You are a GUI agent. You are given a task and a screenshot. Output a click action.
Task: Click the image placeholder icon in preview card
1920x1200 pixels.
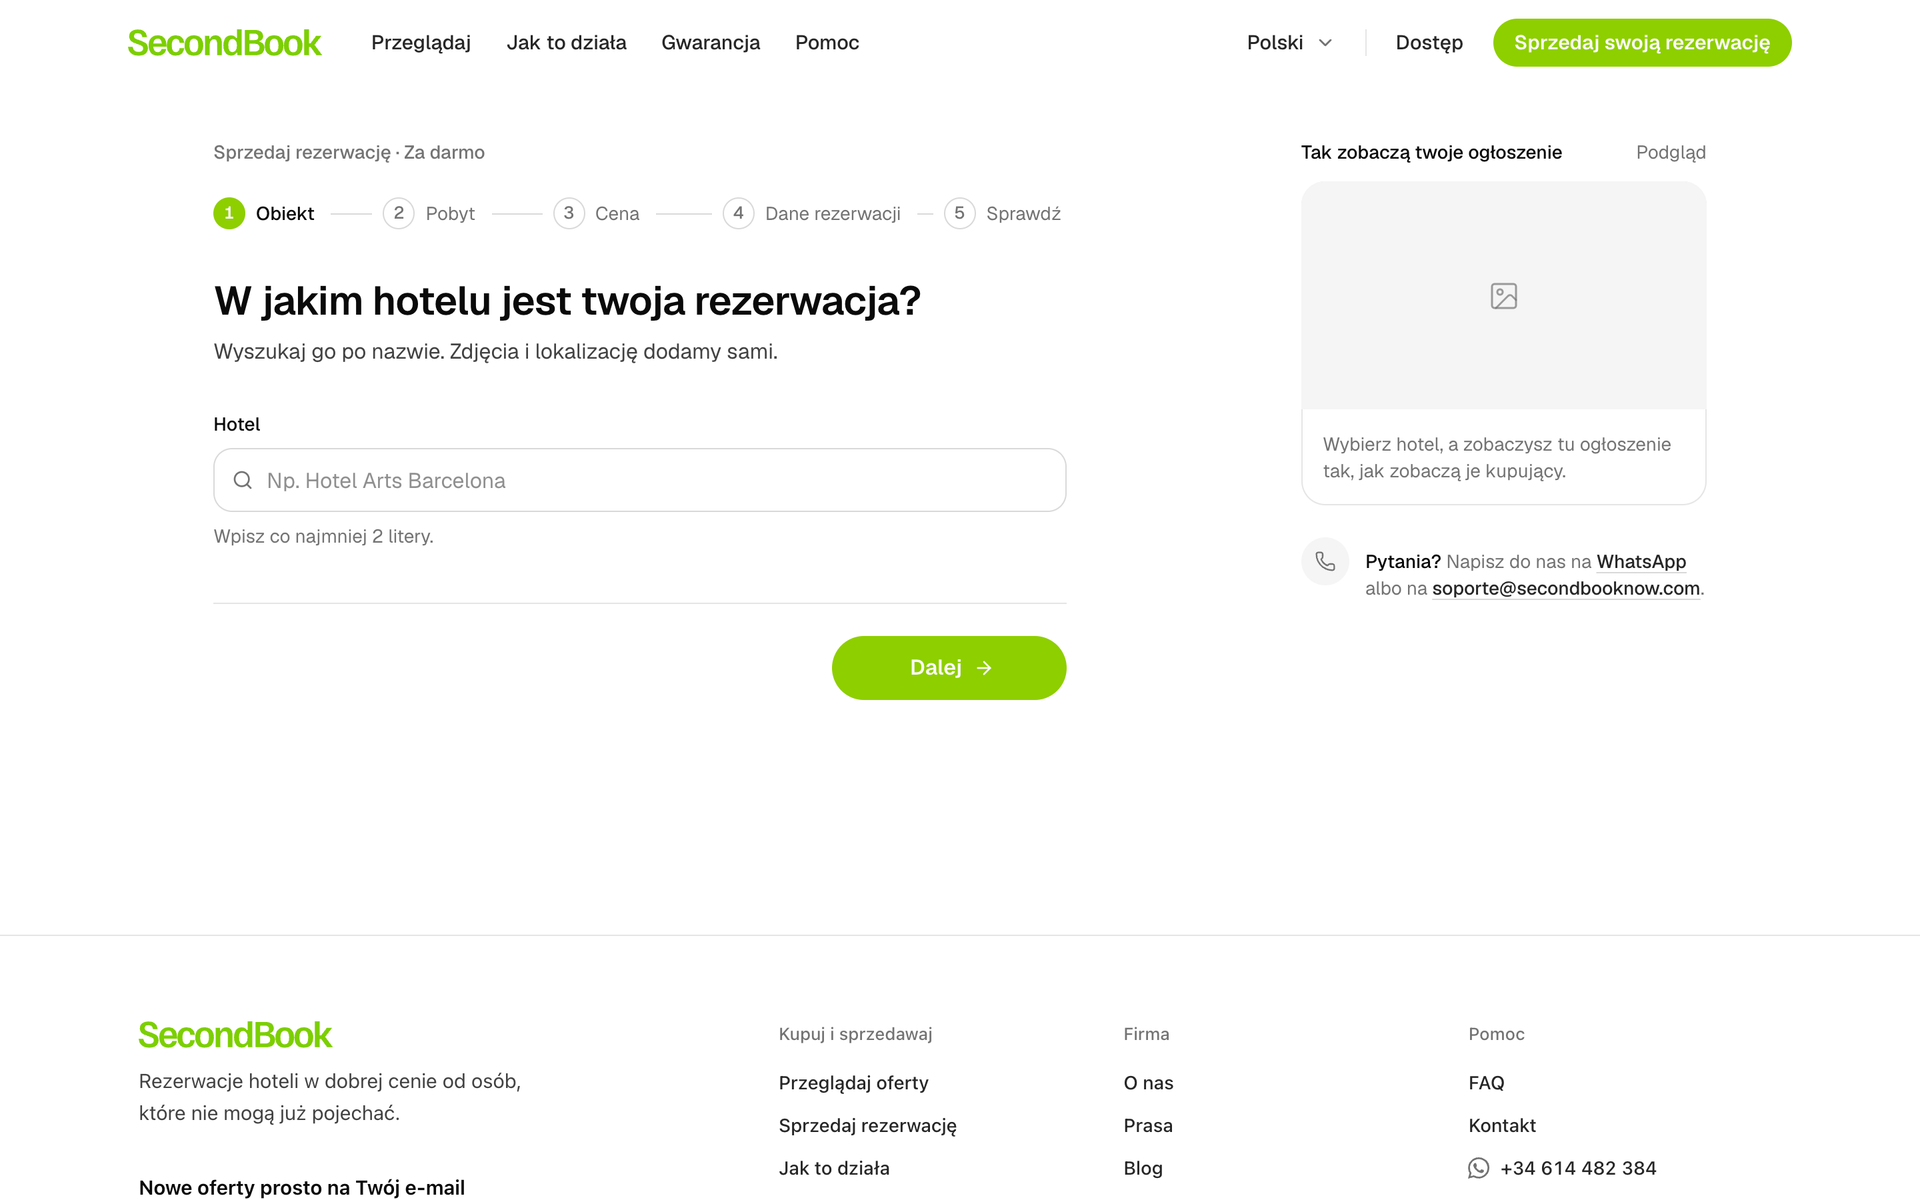[x=1503, y=296]
